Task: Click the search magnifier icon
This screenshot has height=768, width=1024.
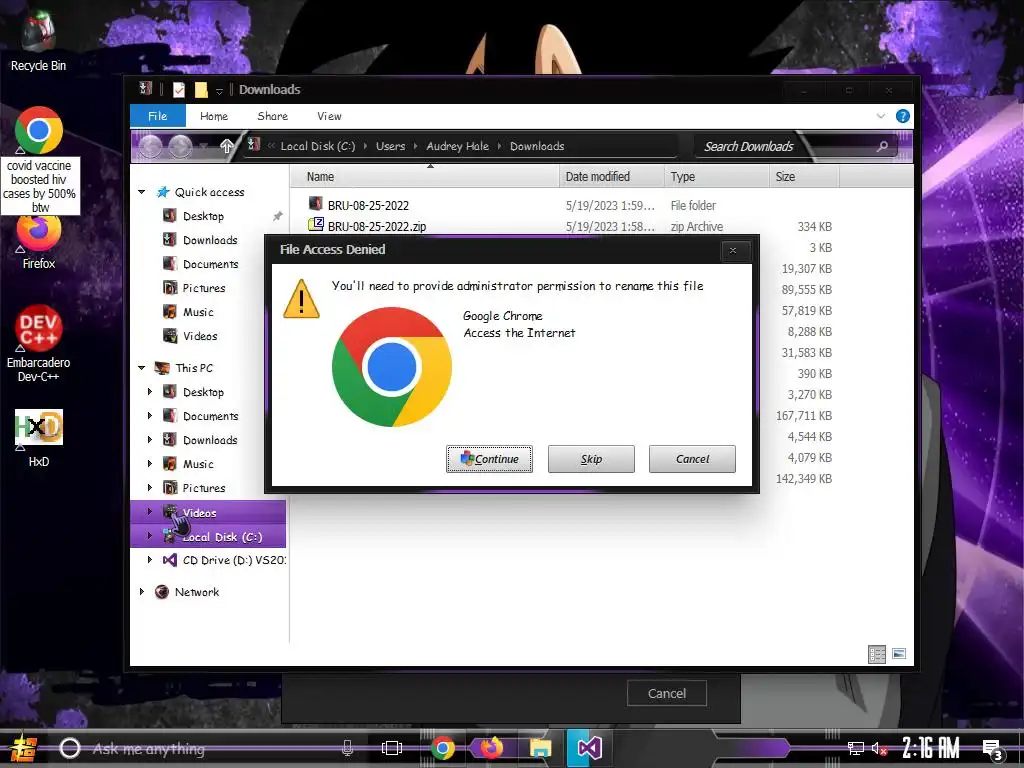Action: point(882,146)
